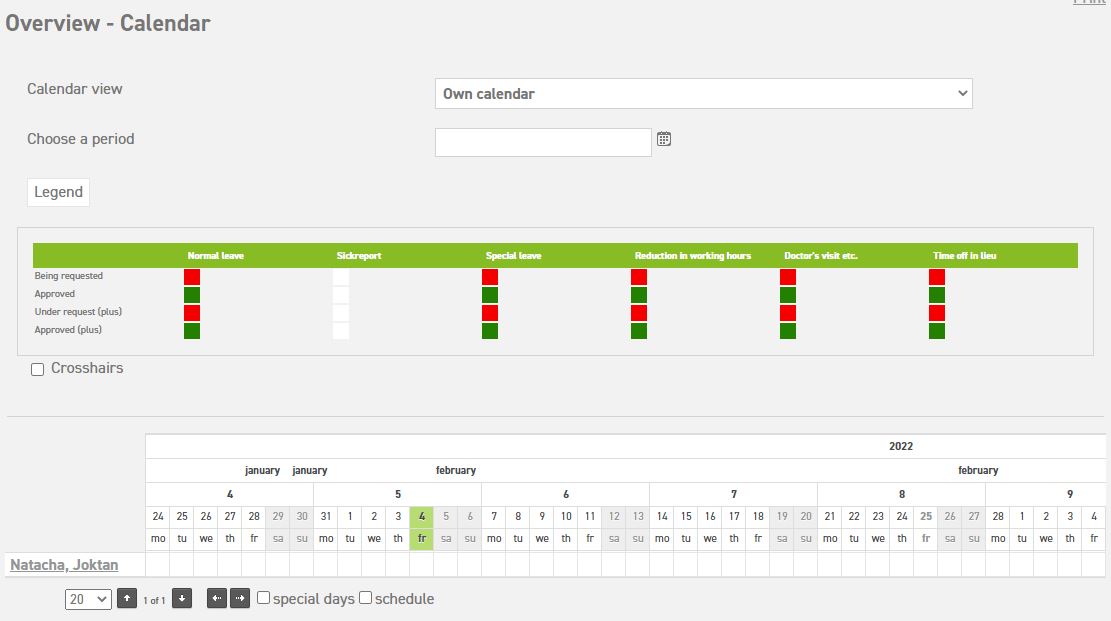Click the up arrow to go previous page
This screenshot has height=621, width=1111.
point(127,599)
